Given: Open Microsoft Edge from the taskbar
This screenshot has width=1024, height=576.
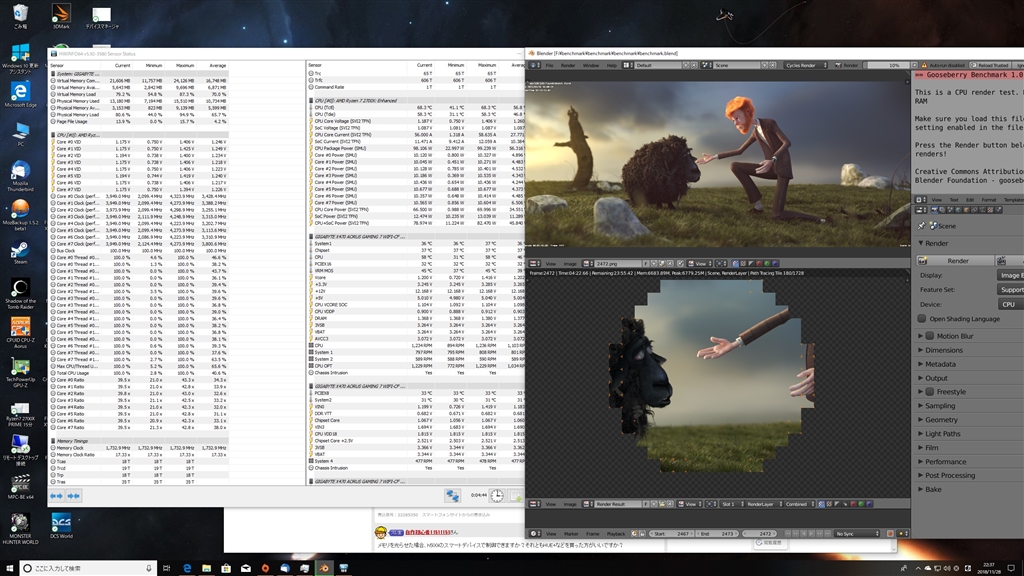Looking at the screenshot, I should pos(186,567).
